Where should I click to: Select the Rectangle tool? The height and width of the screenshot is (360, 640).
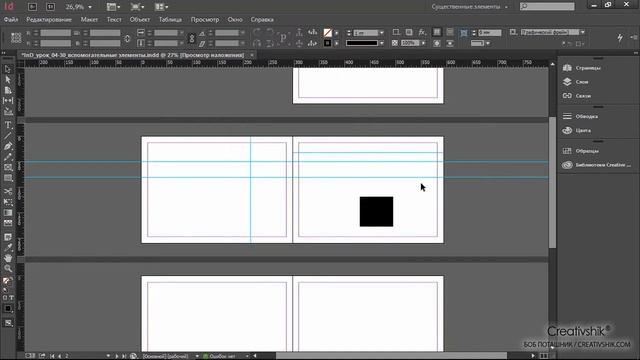pos(8,178)
